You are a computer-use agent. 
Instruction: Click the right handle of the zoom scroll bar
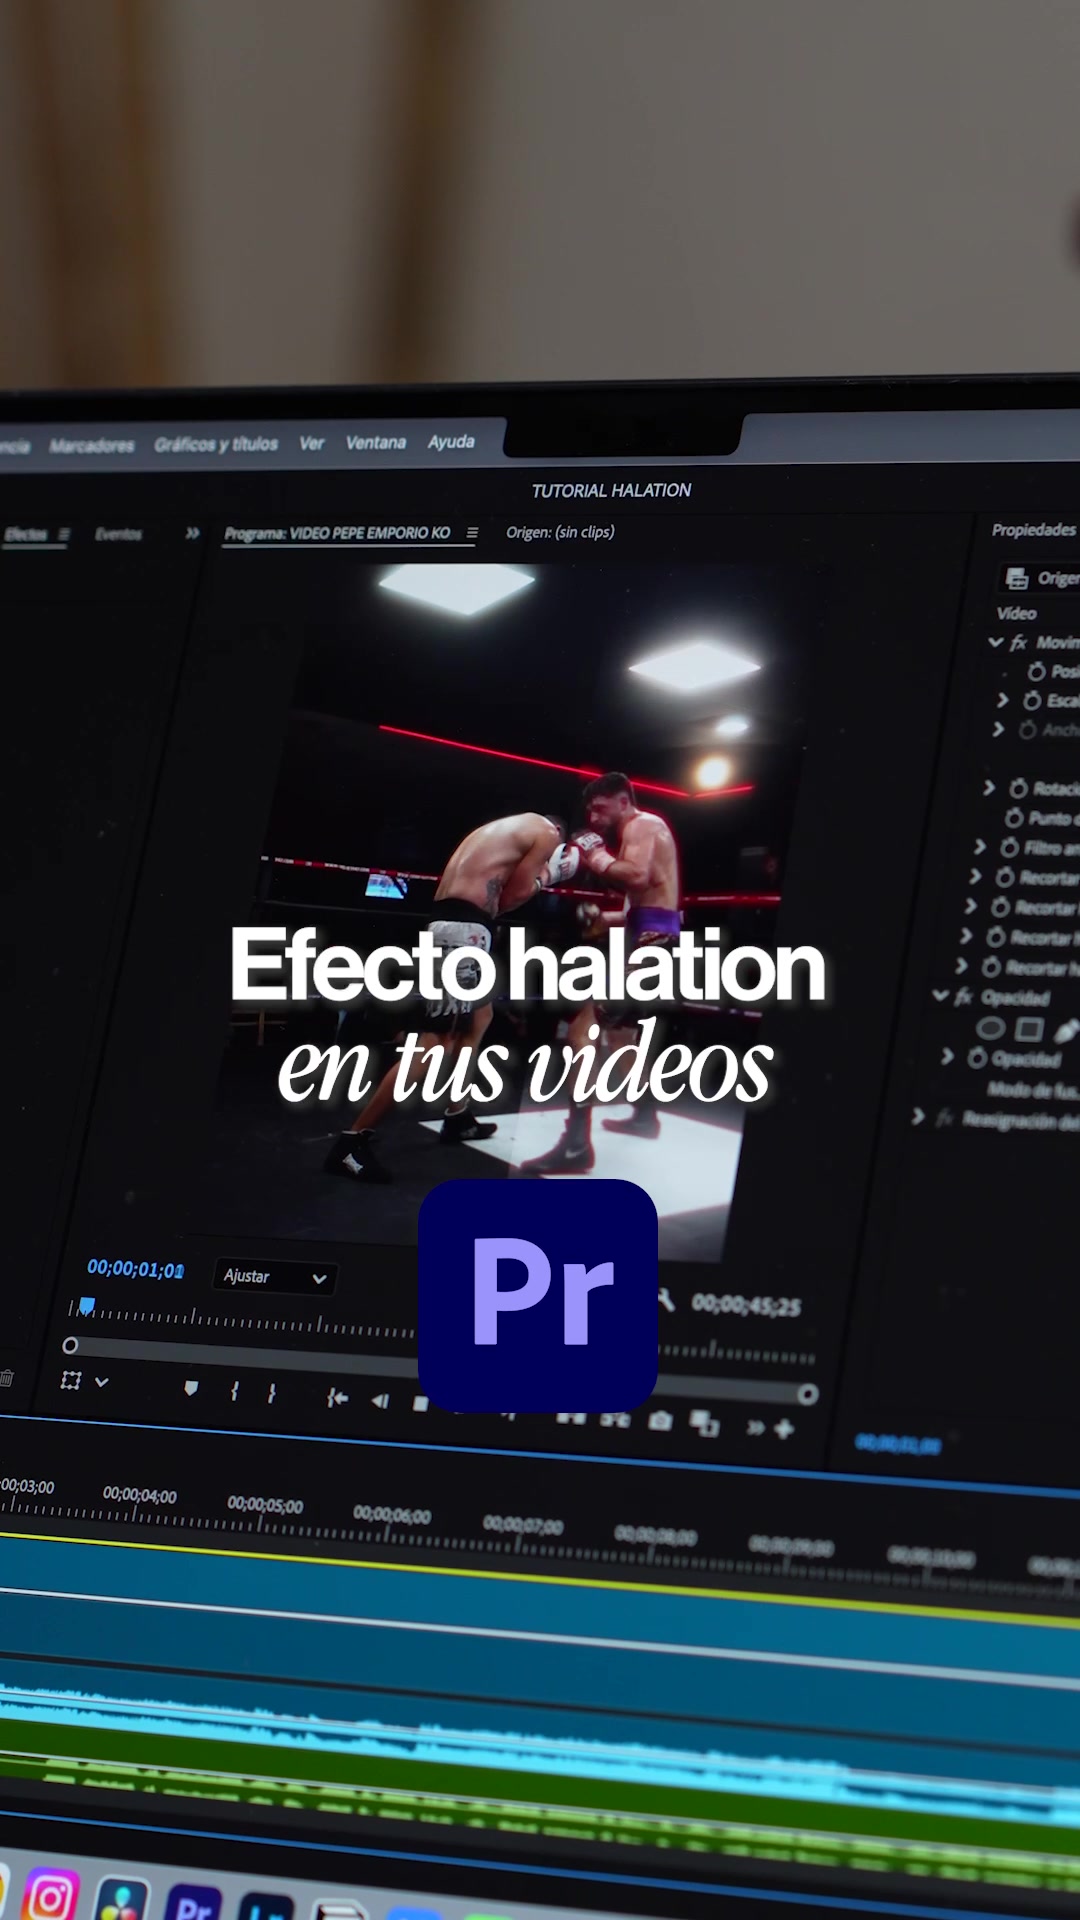coord(808,1394)
